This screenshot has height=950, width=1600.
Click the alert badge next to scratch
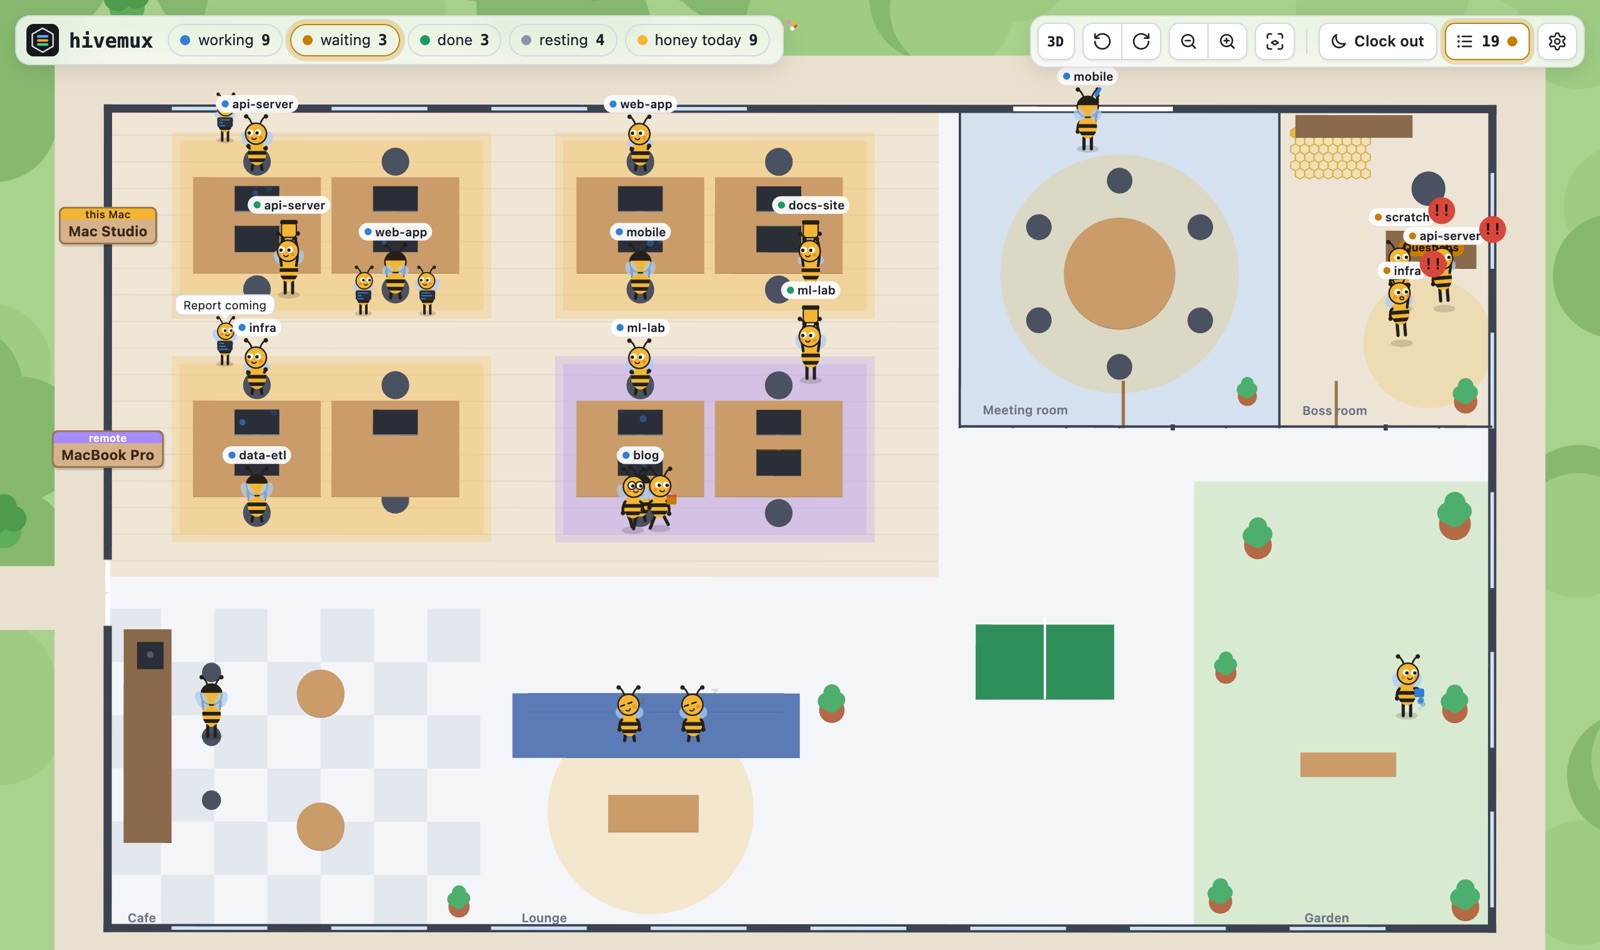[1441, 211]
